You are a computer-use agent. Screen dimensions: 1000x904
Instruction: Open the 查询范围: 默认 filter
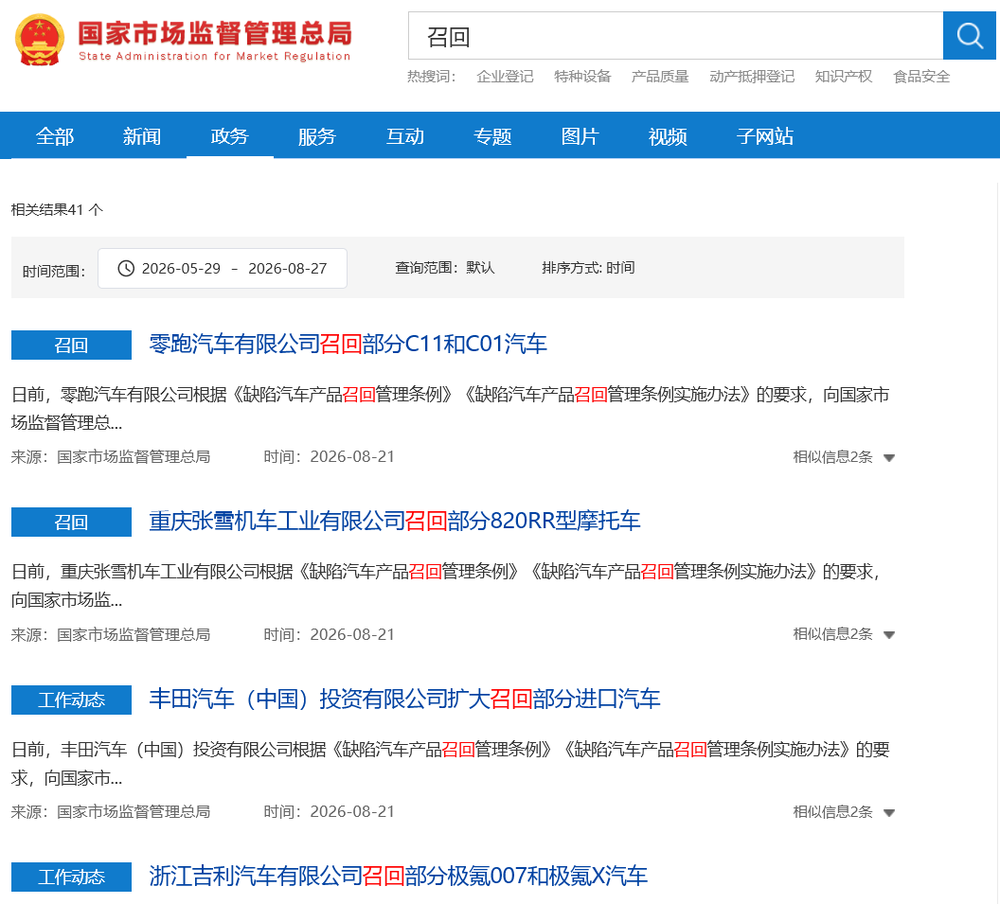coord(445,268)
